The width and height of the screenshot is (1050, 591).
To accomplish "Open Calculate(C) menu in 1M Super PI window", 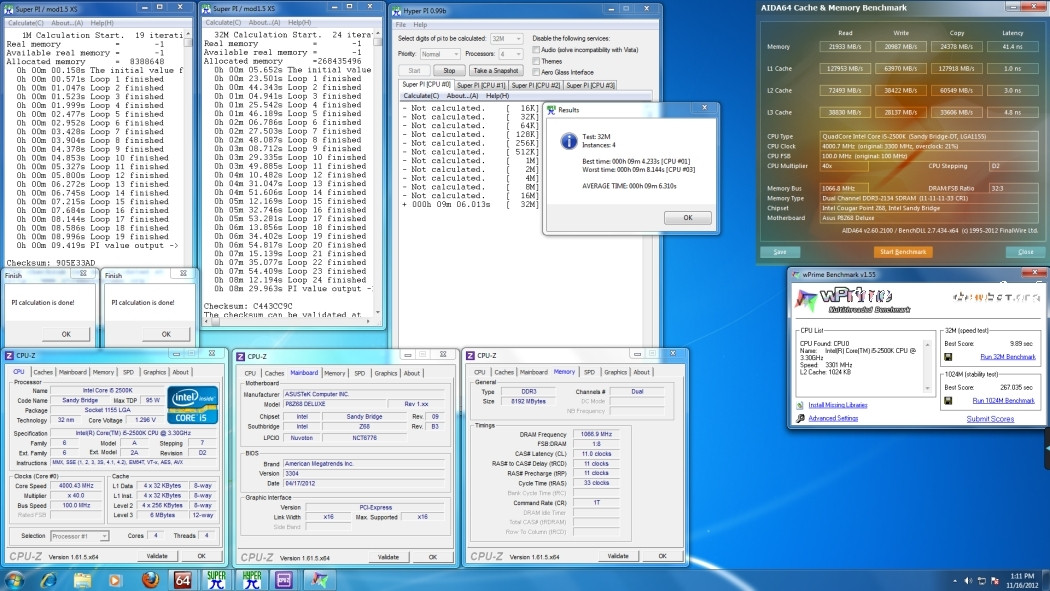I will pos(25,23).
